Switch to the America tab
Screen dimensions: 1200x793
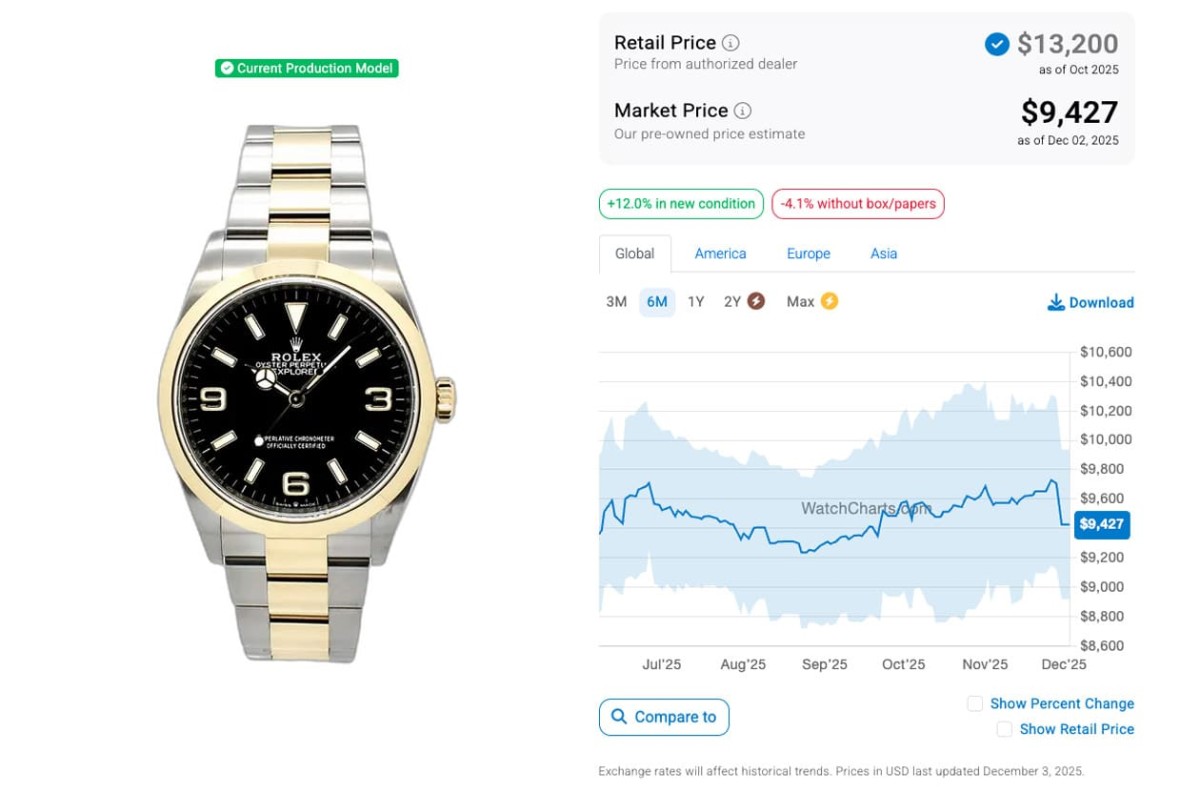[720, 254]
